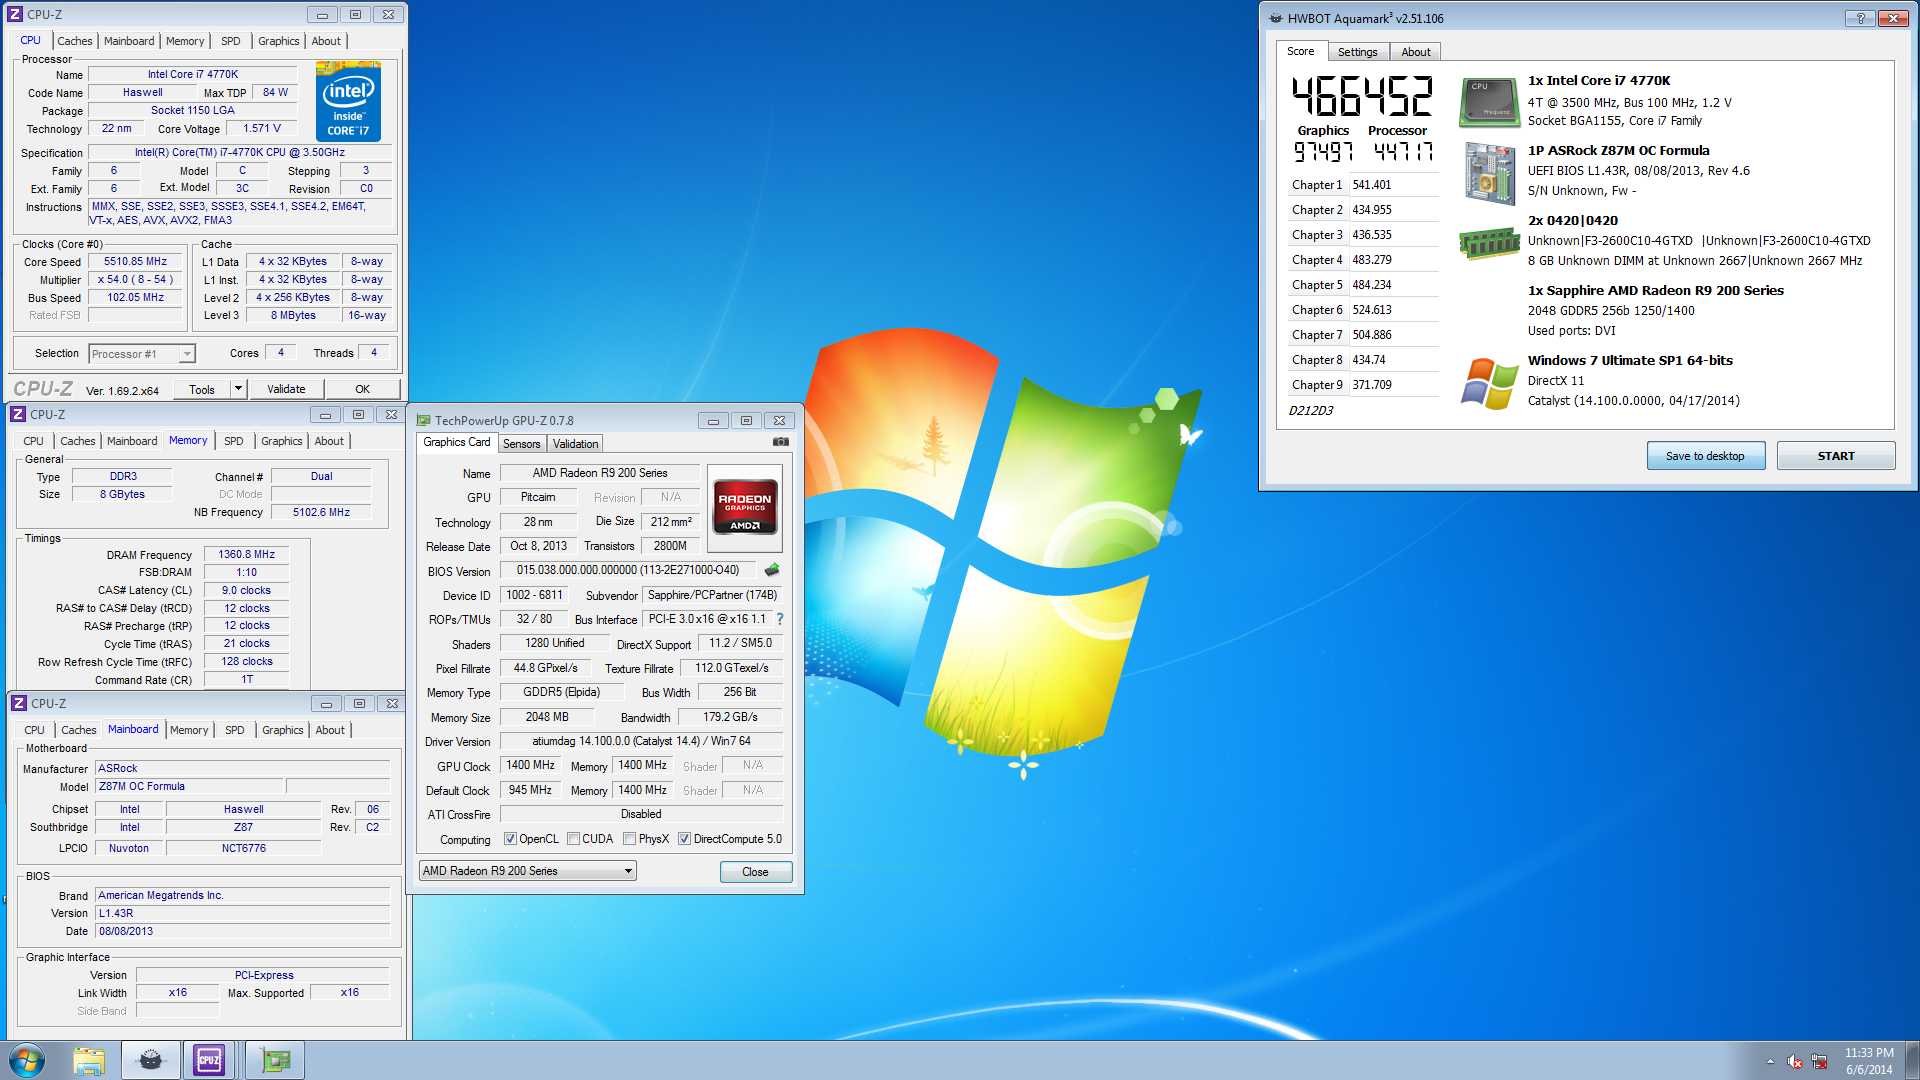Image resolution: width=1920 pixels, height=1080 pixels.
Task: Toggle the CUDA checkbox in GPU-Z
Action: [x=573, y=839]
